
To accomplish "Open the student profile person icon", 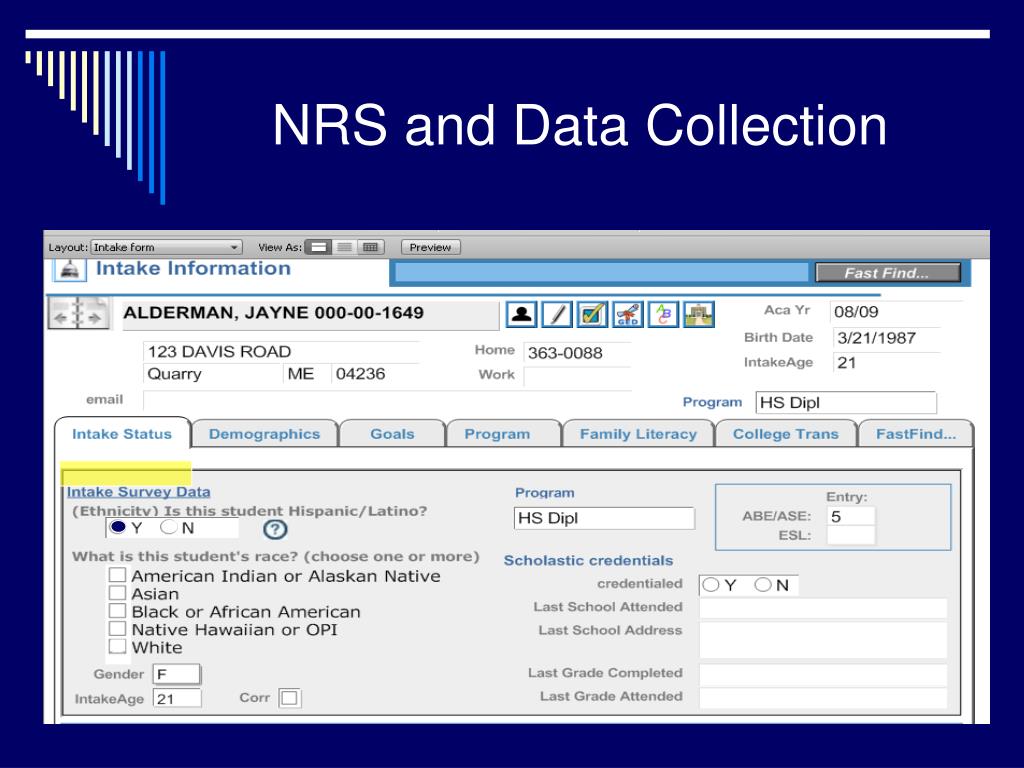I will point(522,314).
